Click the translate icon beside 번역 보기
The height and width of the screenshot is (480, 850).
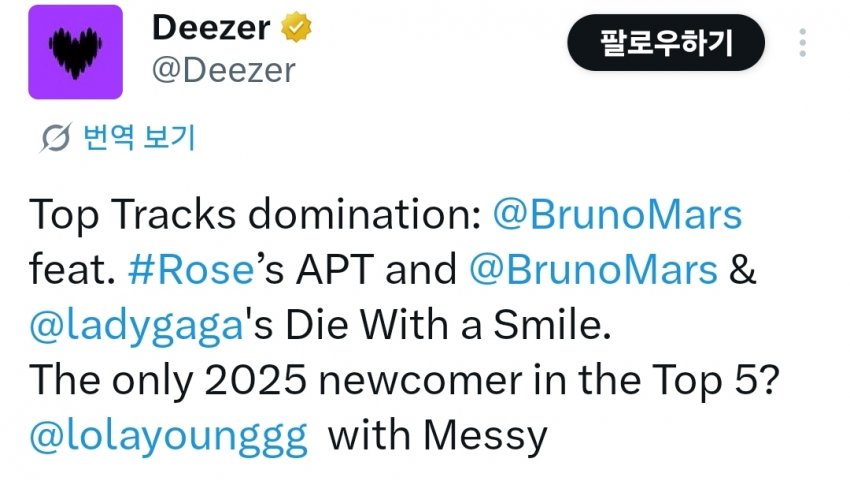tap(56, 138)
